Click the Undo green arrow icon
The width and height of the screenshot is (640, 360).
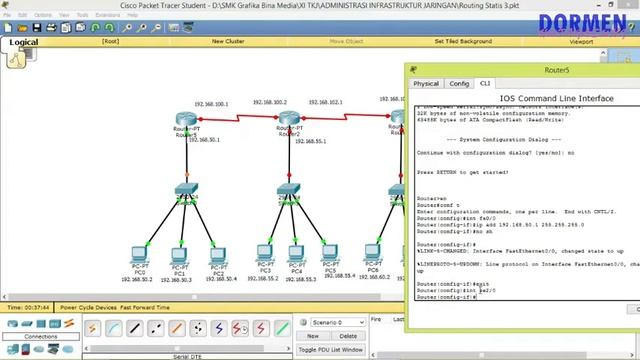pos(95,28)
